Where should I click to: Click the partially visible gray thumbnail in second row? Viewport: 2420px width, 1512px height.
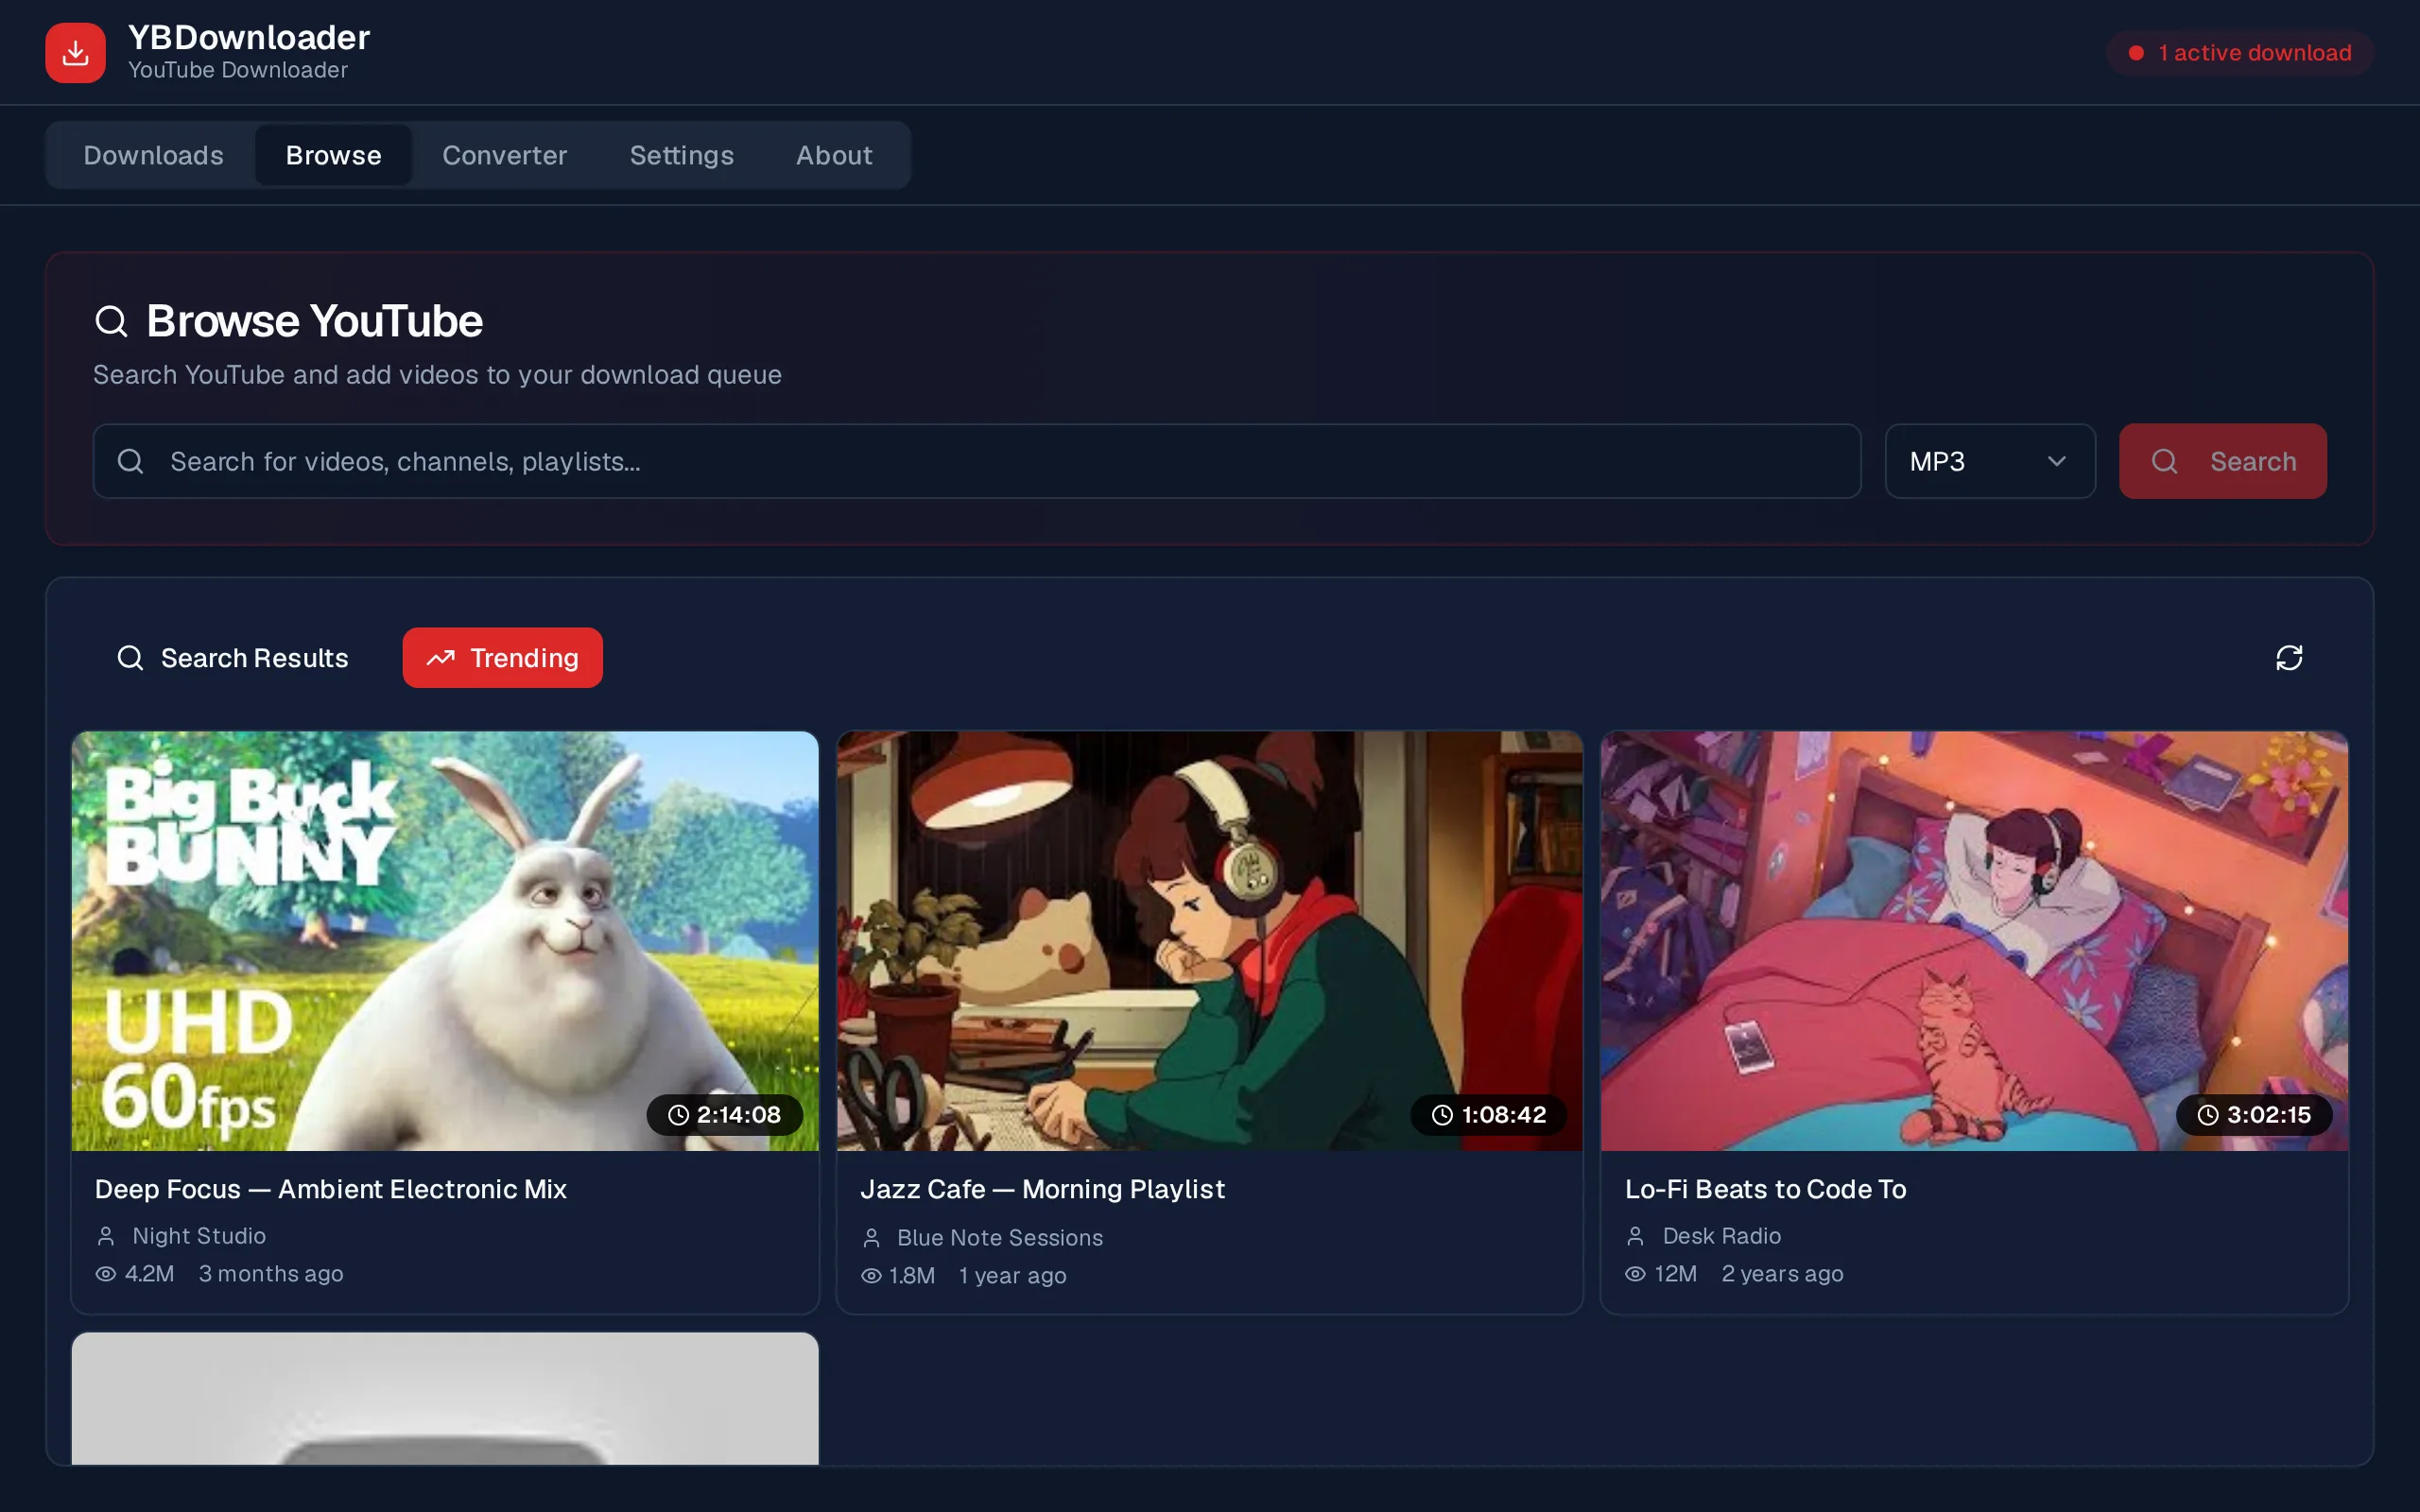tap(445, 1398)
